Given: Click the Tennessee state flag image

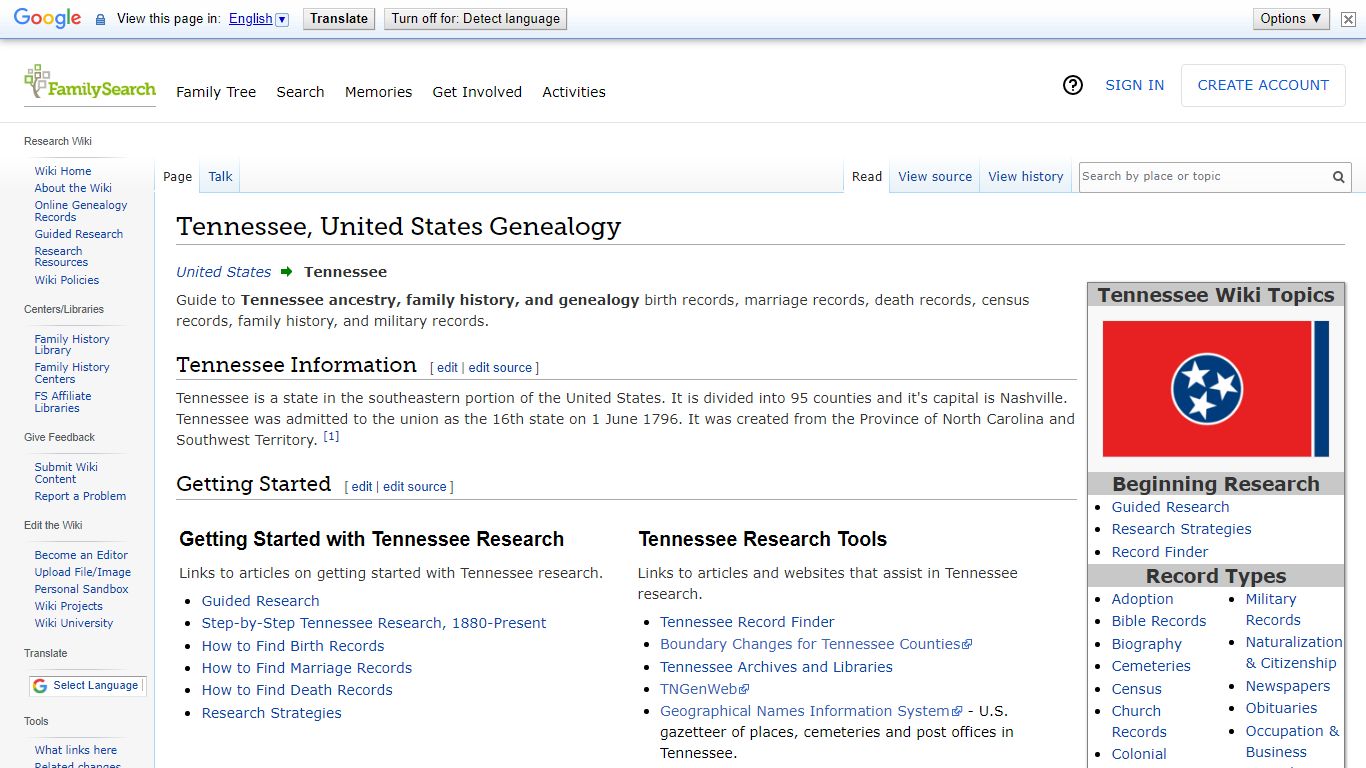Looking at the screenshot, I should [1215, 389].
